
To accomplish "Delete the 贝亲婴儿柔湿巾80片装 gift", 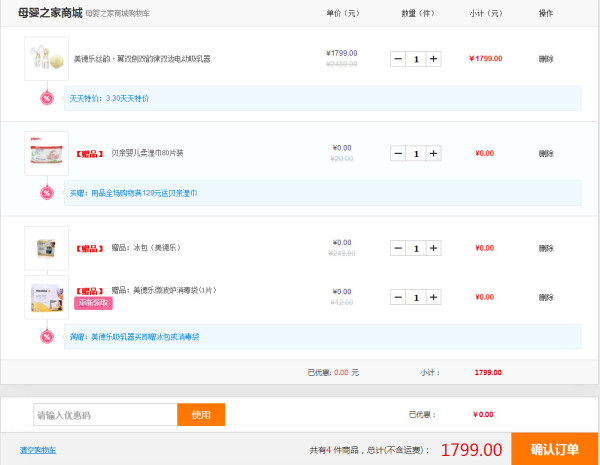I will 546,153.
